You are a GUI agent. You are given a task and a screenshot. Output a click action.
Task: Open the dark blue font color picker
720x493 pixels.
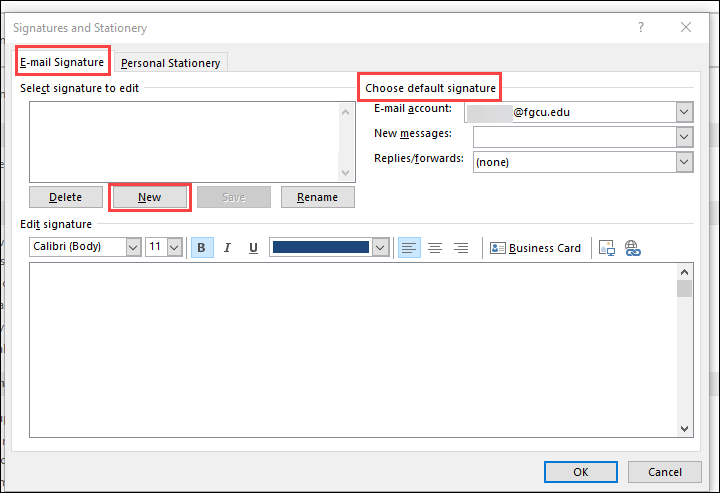[x=380, y=247]
